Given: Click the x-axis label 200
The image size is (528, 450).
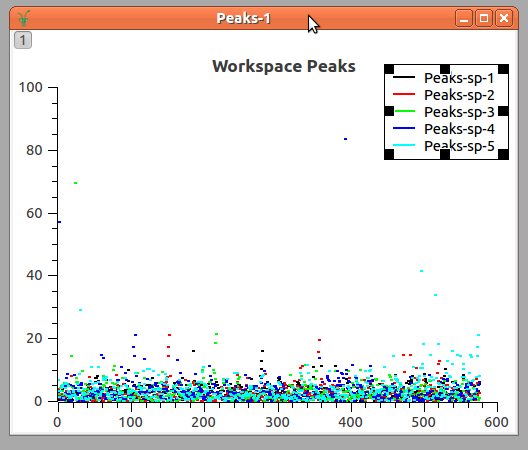Looking at the screenshot, I should click(203, 422).
